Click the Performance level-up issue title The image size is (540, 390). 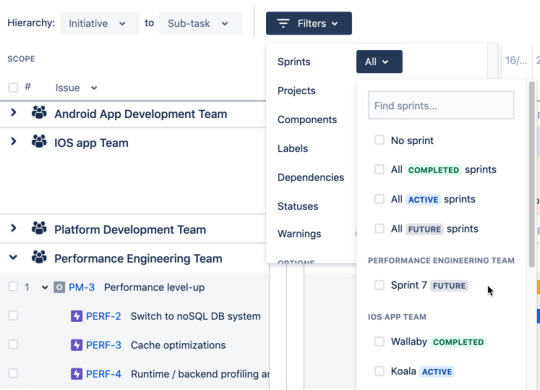[154, 287]
